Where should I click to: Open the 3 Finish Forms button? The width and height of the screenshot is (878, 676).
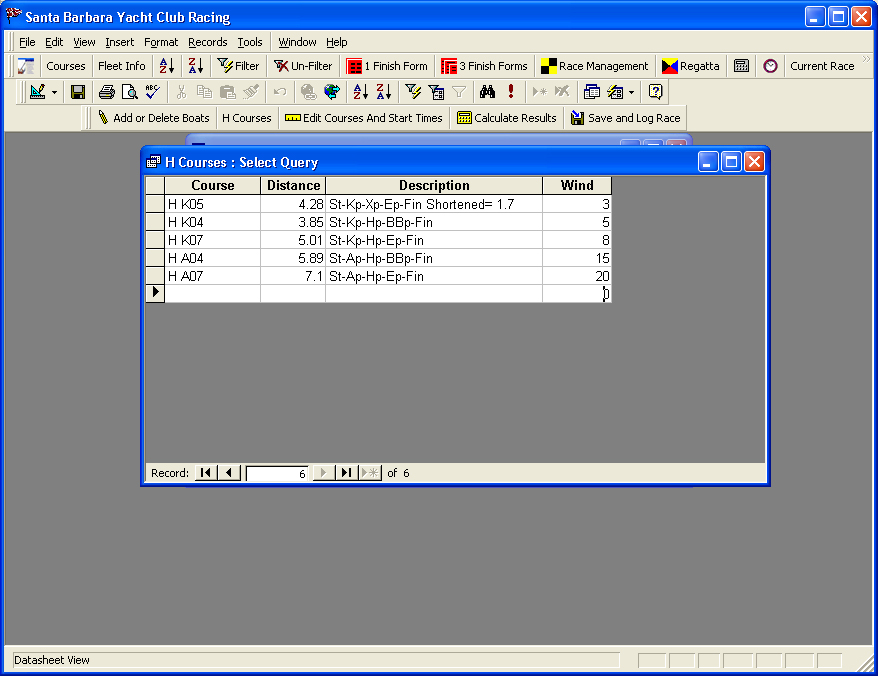[484, 66]
